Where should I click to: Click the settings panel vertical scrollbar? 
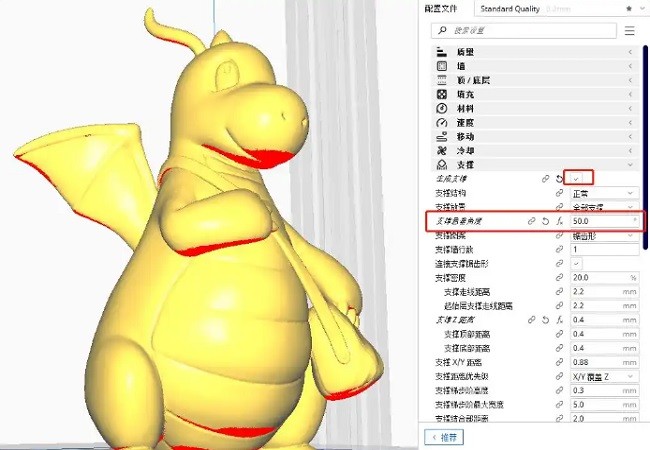pos(645,147)
